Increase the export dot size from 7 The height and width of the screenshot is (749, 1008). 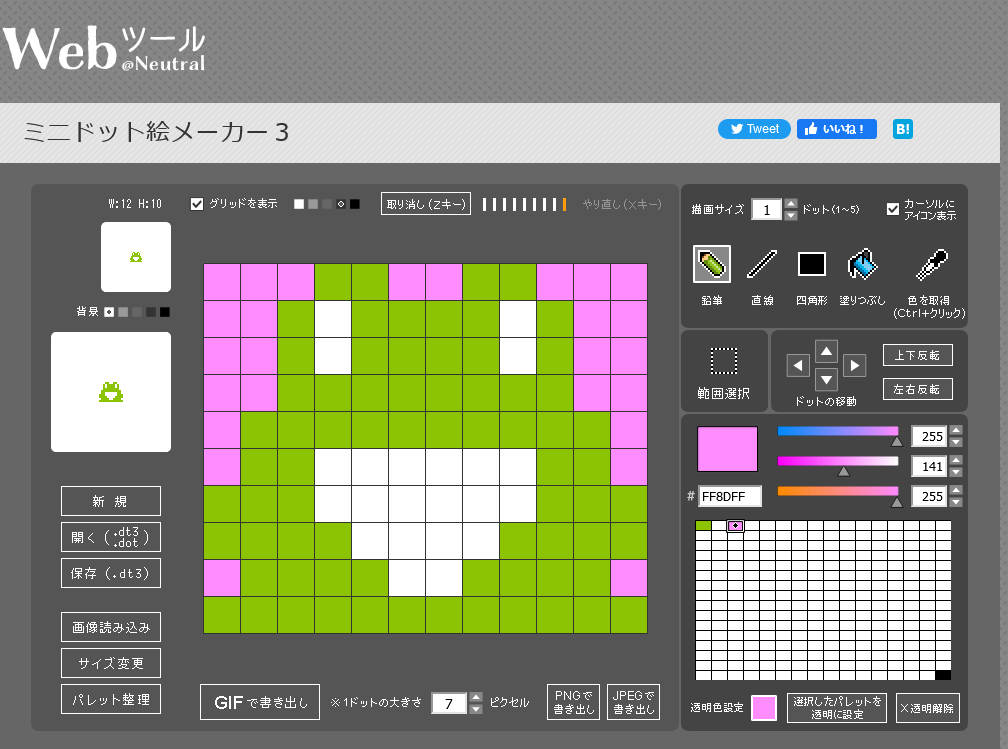pyautogui.click(x=474, y=698)
